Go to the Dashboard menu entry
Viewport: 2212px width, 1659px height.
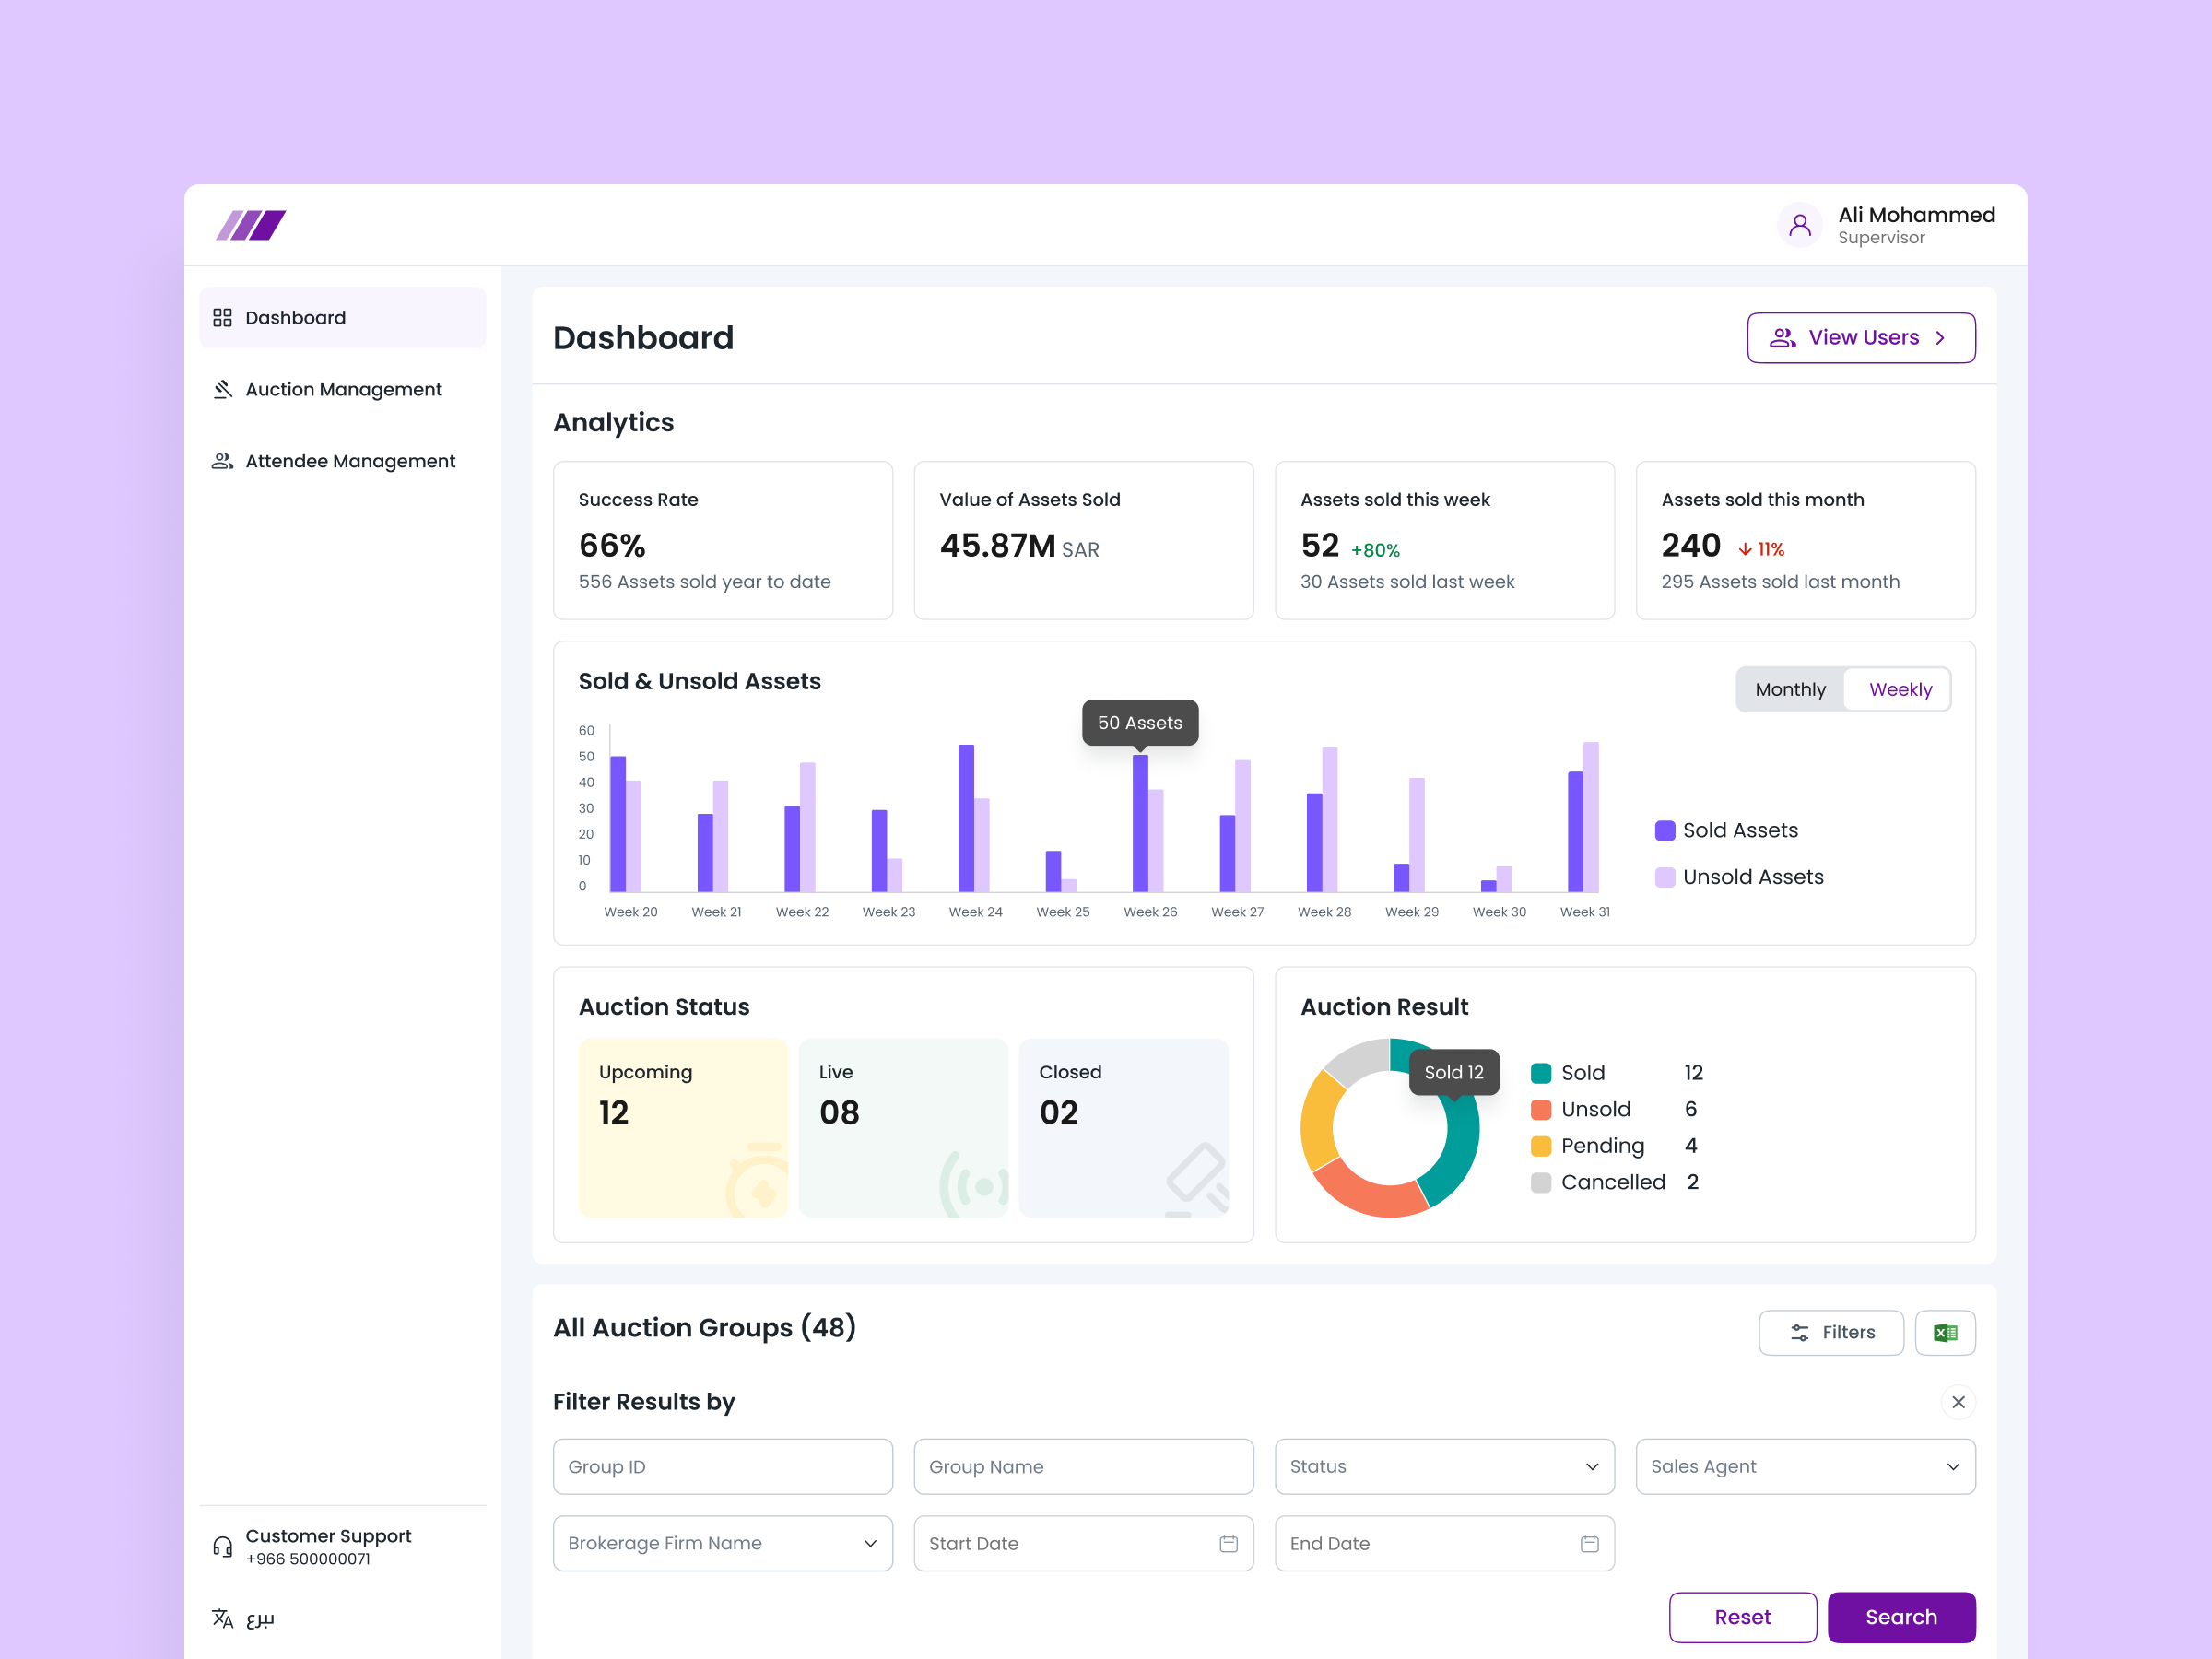tap(294, 317)
